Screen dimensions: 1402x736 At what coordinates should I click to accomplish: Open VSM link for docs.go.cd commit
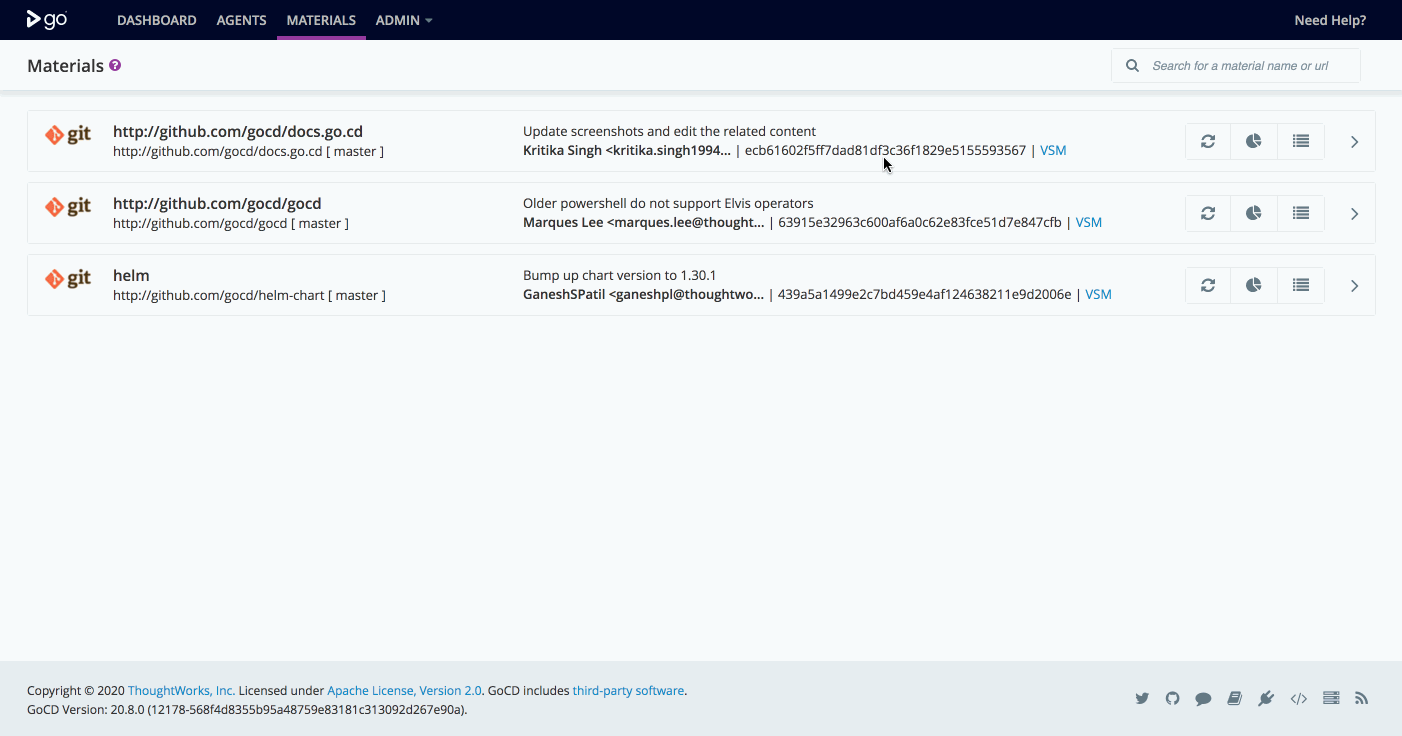click(1053, 151)
